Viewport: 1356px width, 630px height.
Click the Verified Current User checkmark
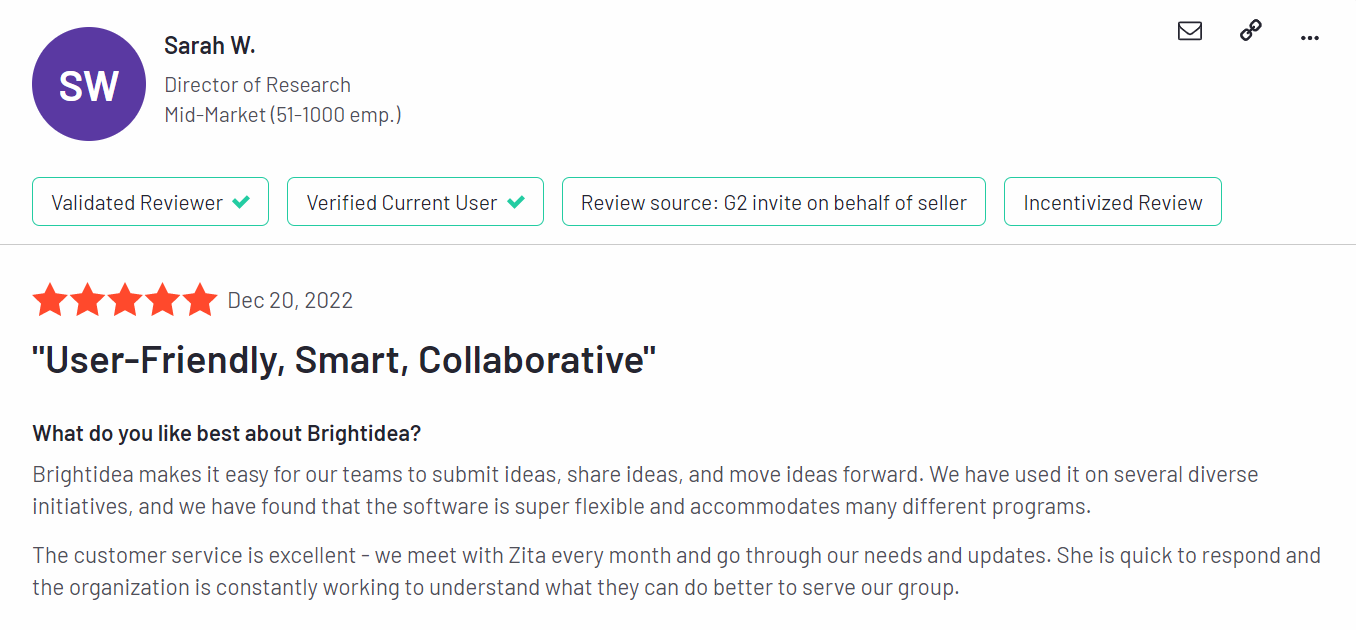515,202
